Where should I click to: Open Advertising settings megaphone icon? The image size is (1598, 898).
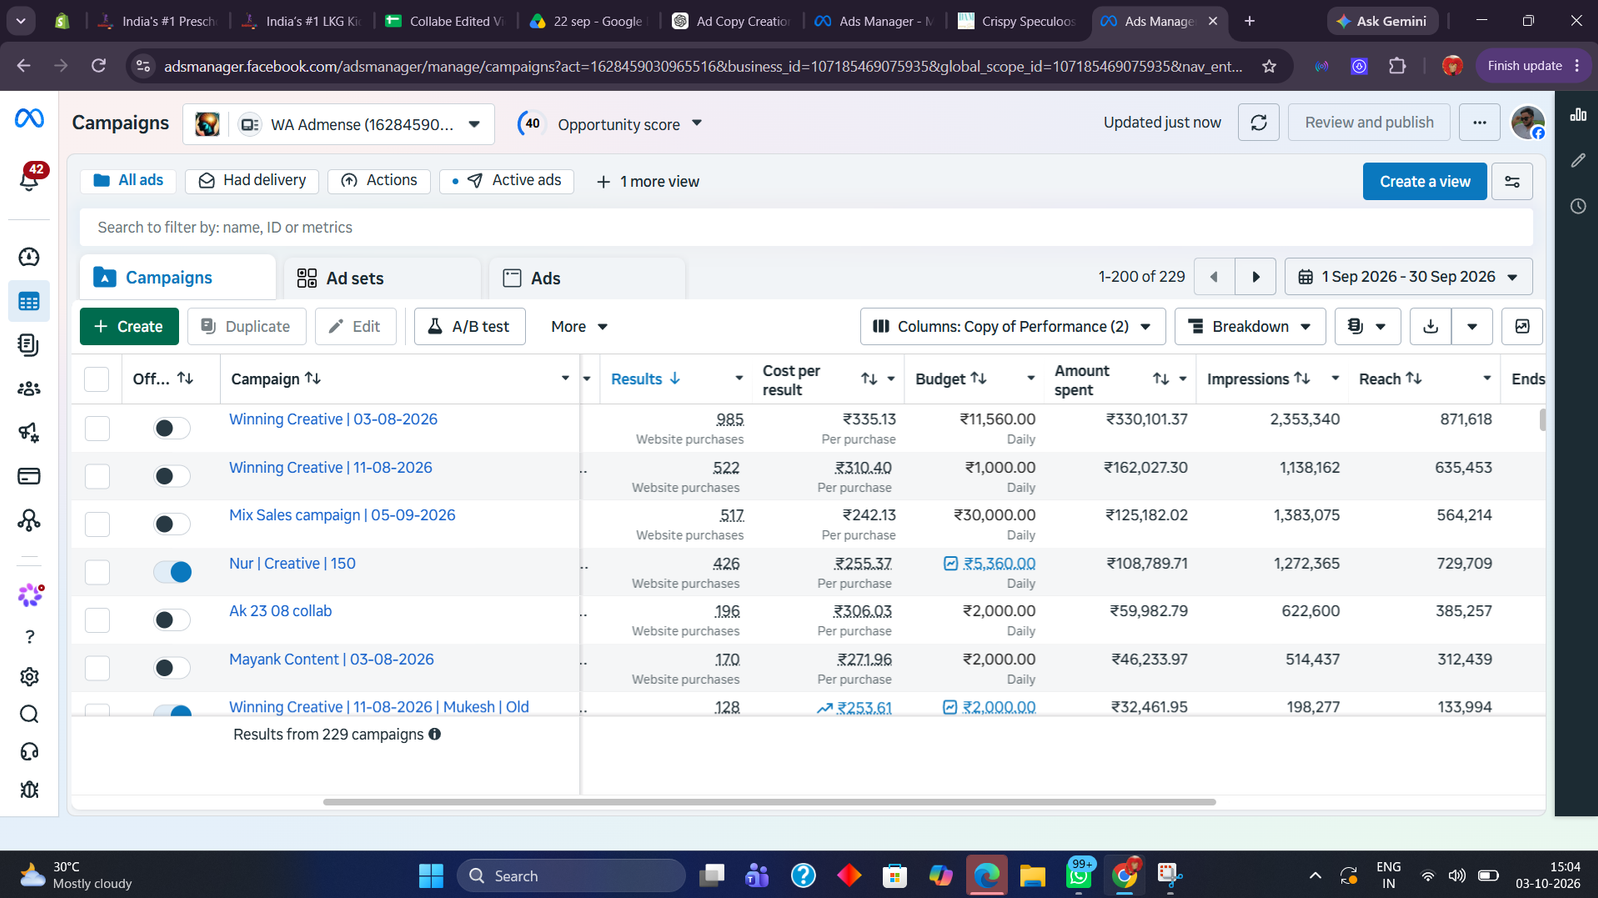[29, 433]
